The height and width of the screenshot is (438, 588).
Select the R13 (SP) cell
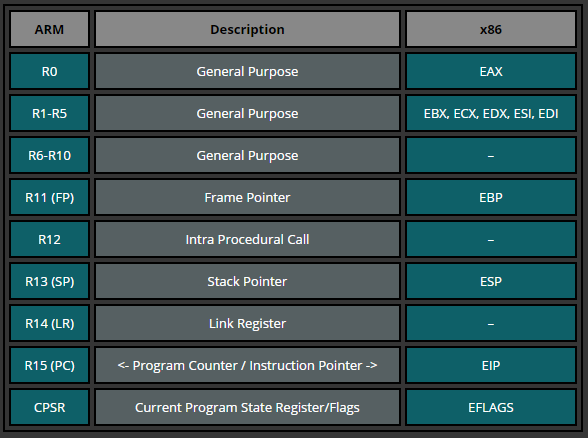click(x=50, y=281)
